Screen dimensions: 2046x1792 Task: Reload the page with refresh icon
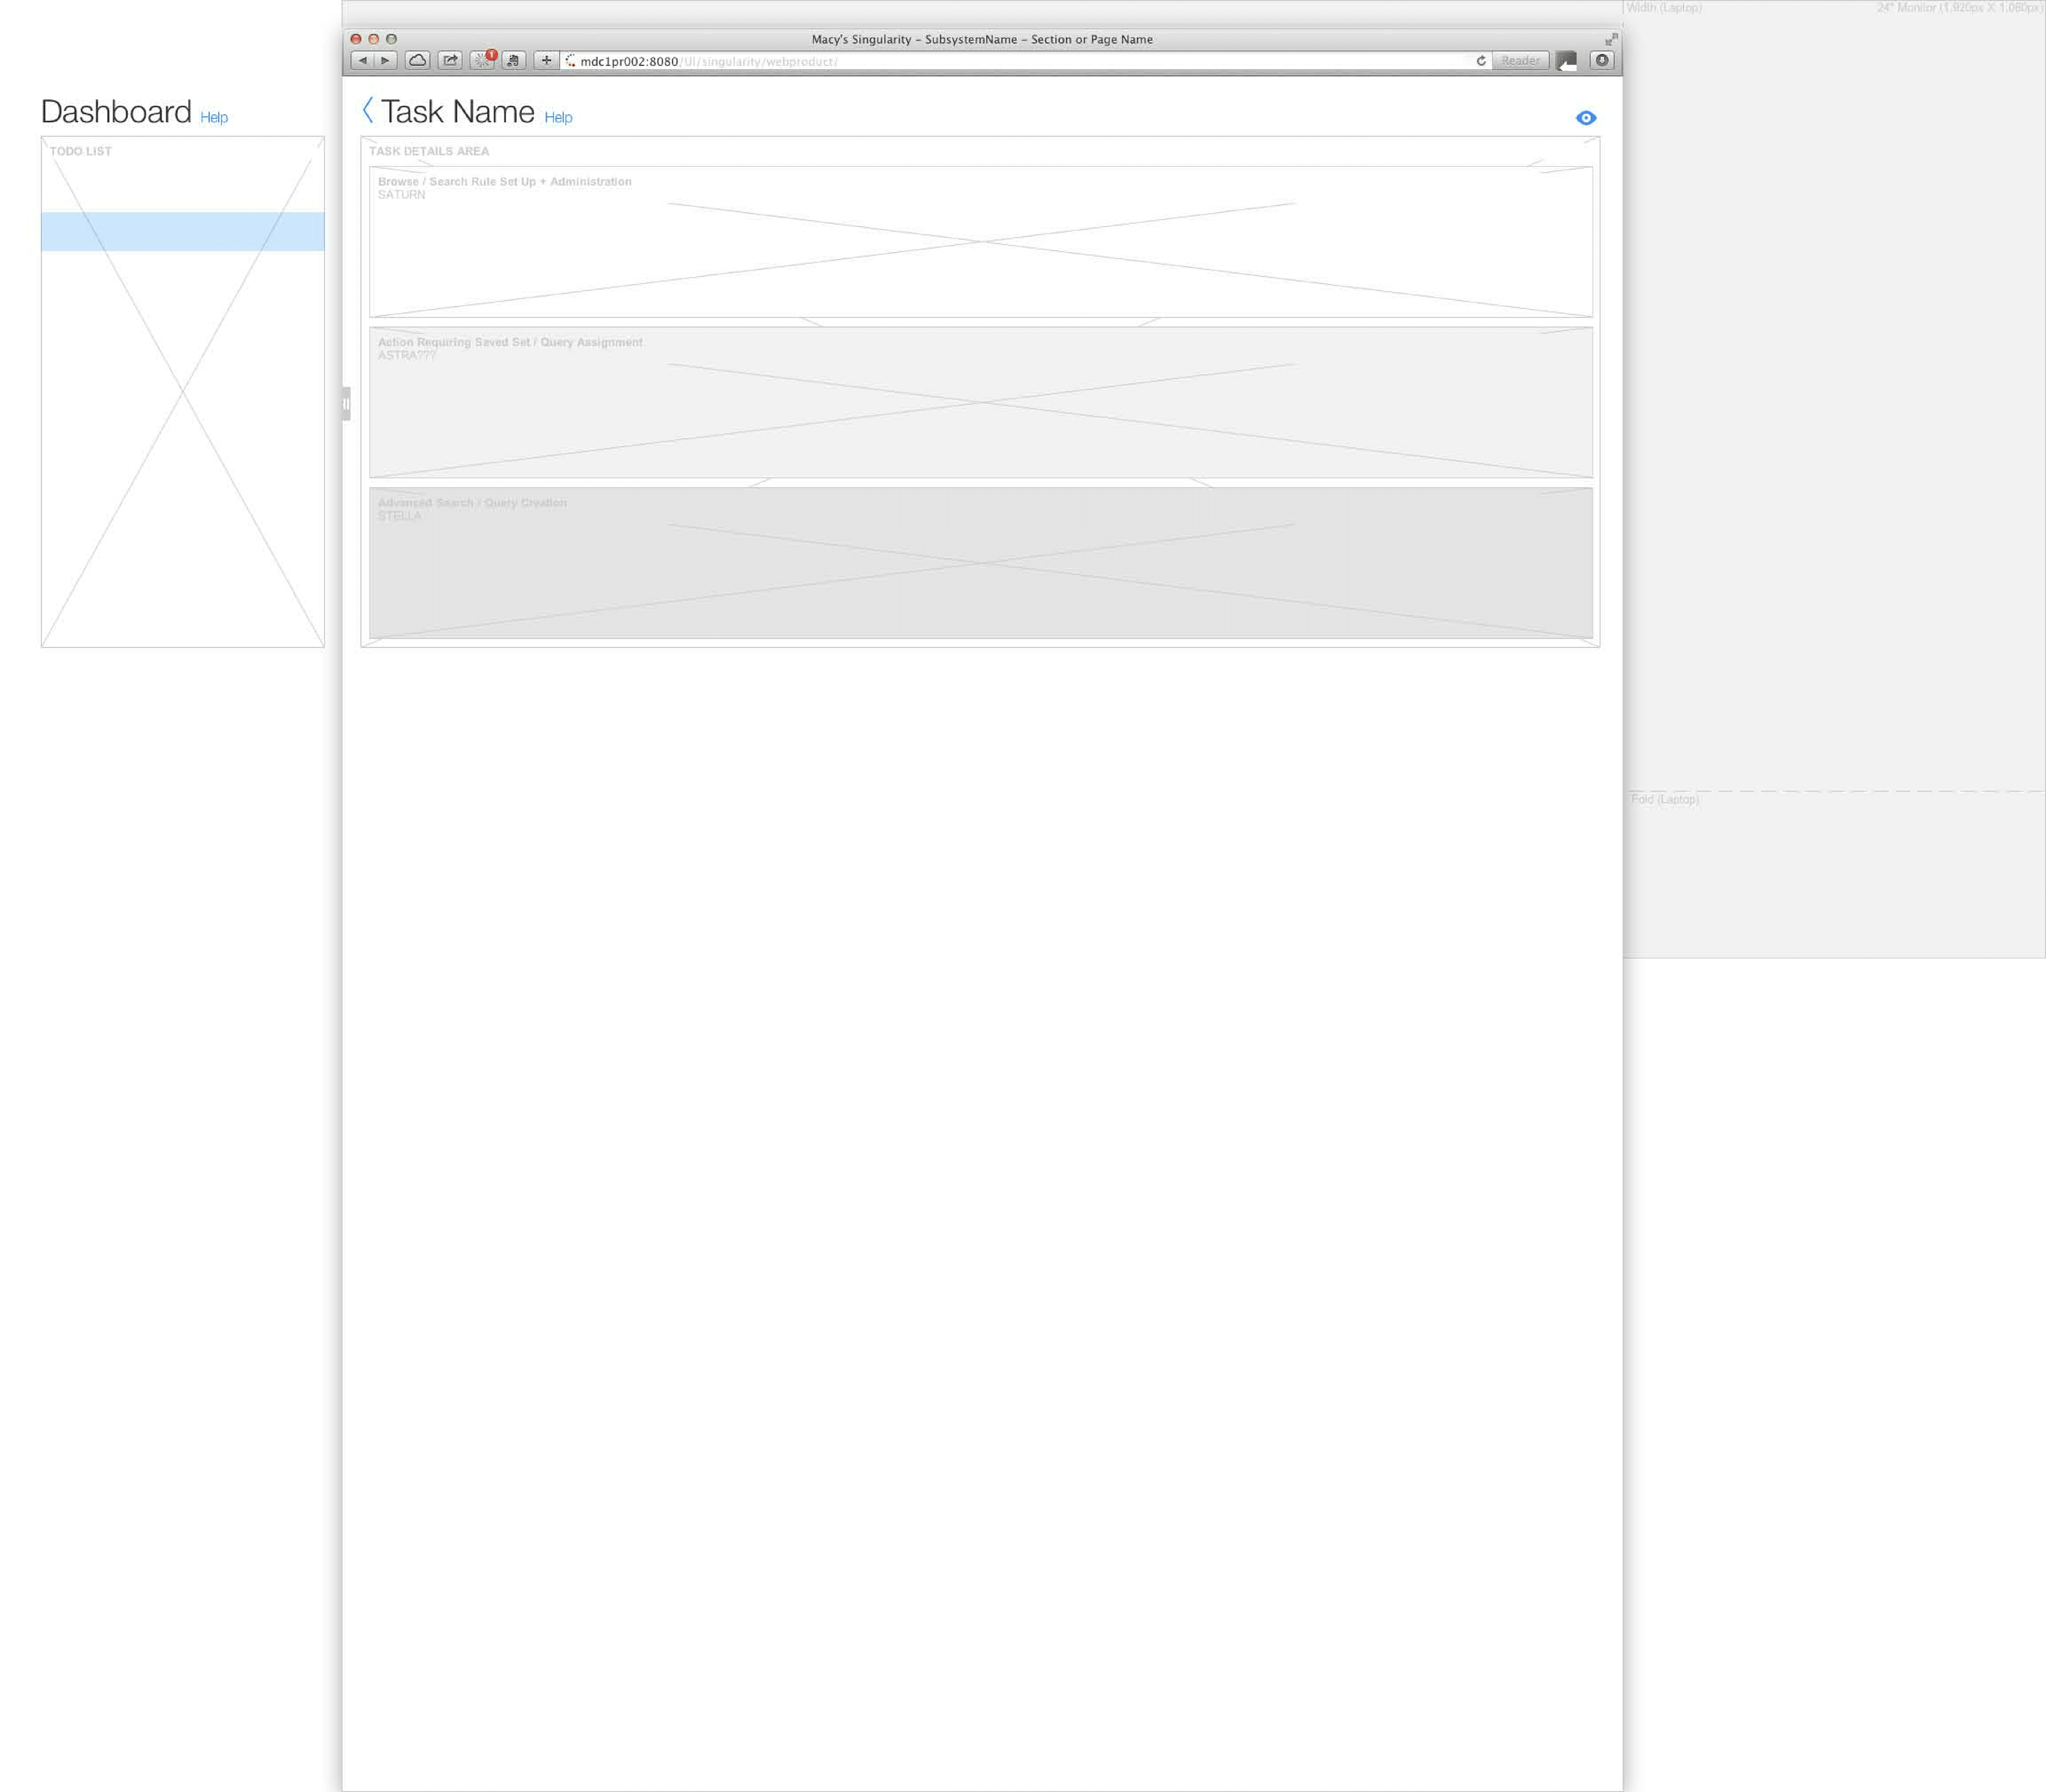click(x=1481, y=61)
